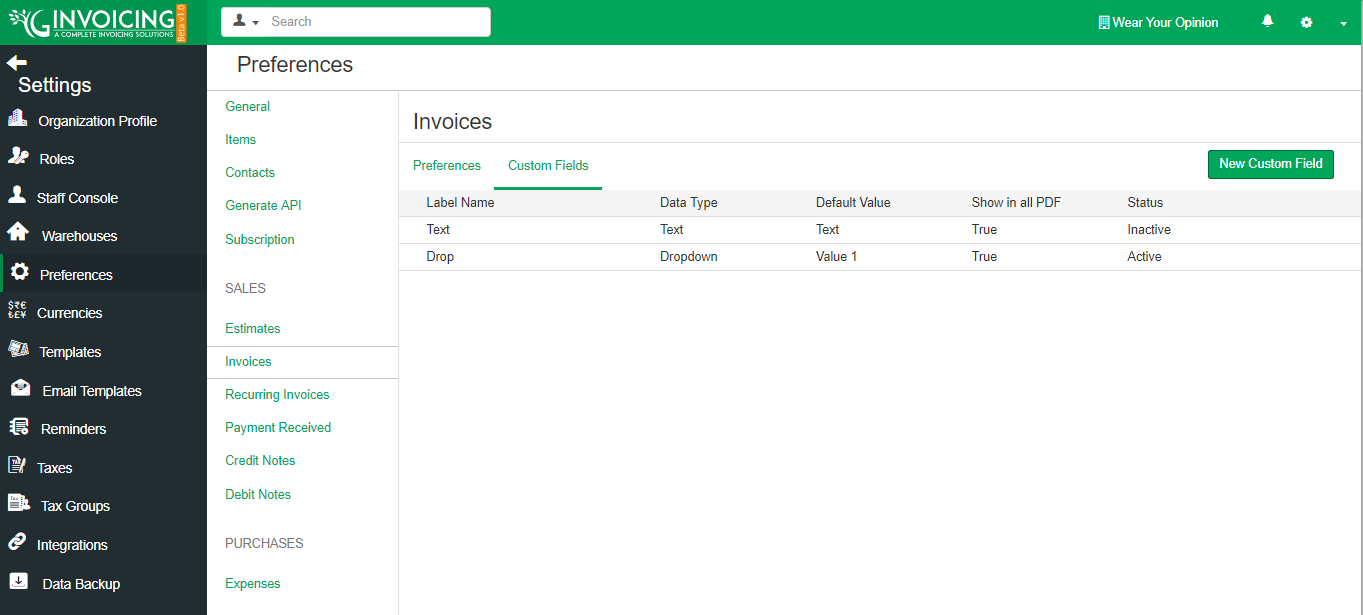1363x615 pixels.
Task: Select the Custom Fields tab
Action: pyautogui.click(x=548, y=165)
